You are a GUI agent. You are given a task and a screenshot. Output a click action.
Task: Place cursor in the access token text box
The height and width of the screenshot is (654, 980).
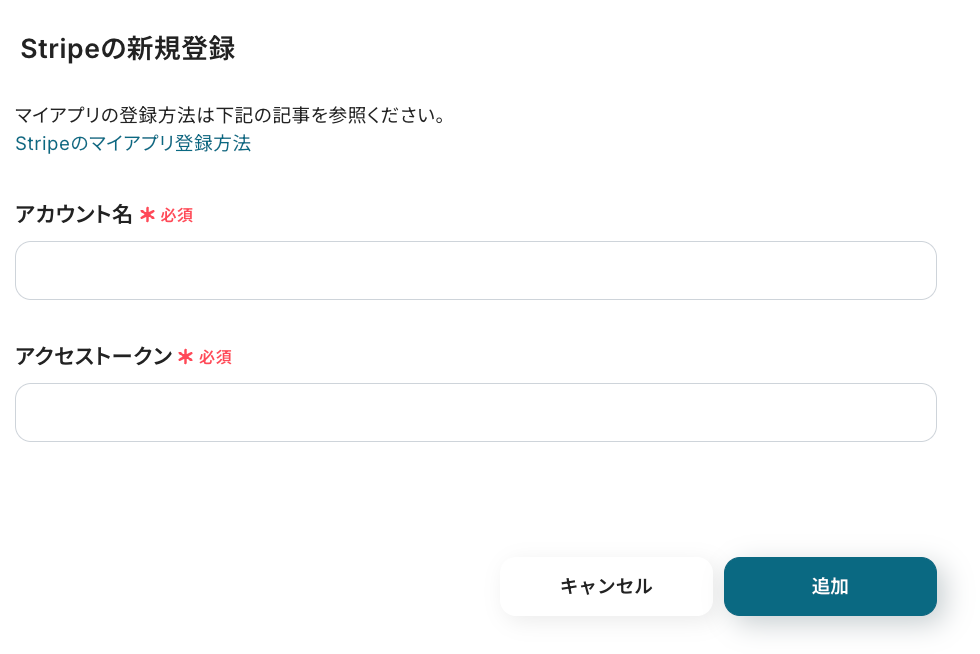click(x=475, y=412)
